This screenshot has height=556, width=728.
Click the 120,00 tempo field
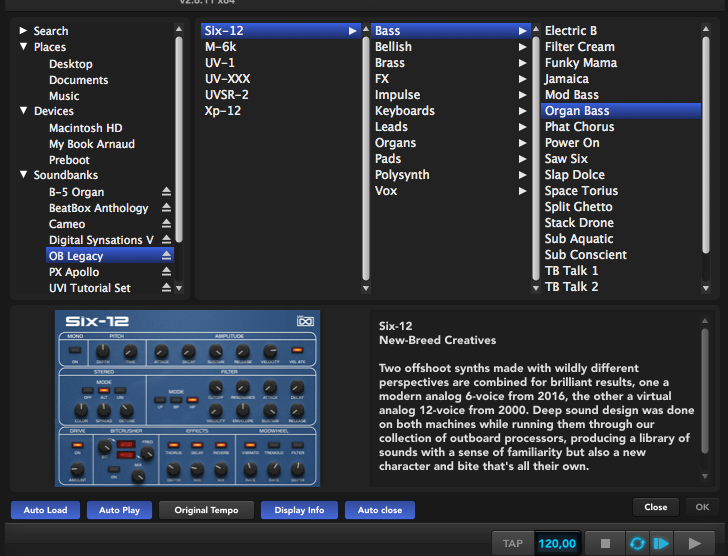pos(557,543)
